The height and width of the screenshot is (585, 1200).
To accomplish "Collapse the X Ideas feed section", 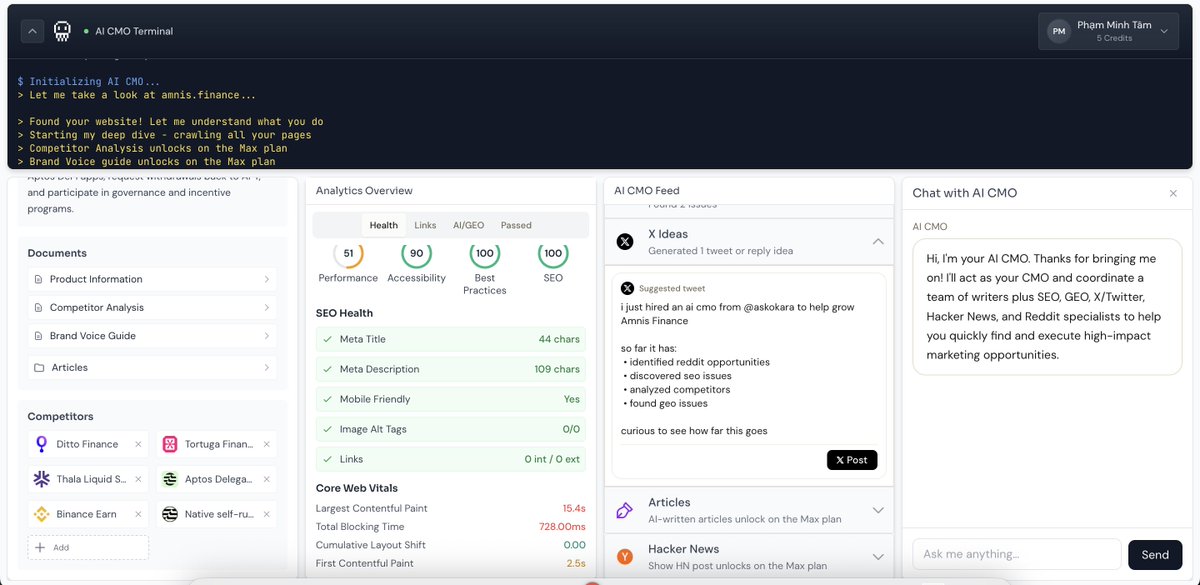I will pos(878,242).
